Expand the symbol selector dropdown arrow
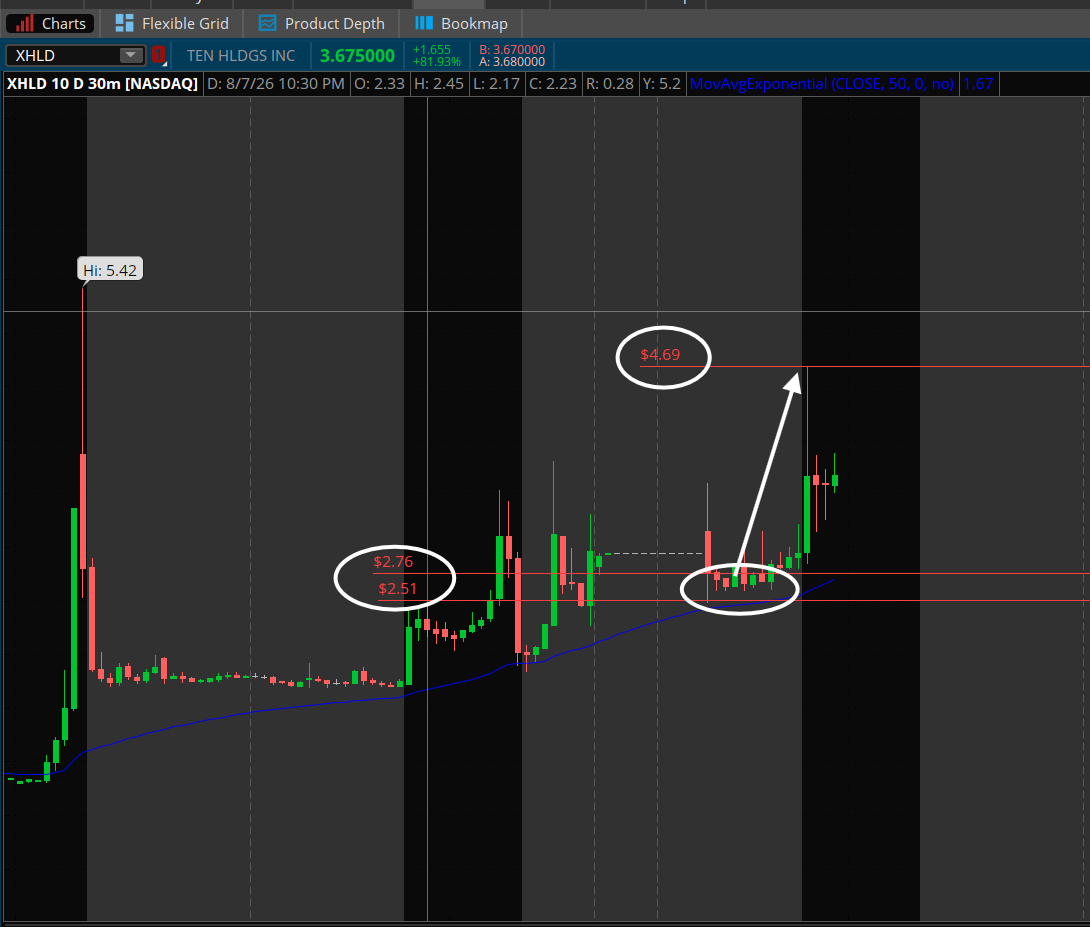Screen dimensions: 1090x927 click(x=131, y=55)
